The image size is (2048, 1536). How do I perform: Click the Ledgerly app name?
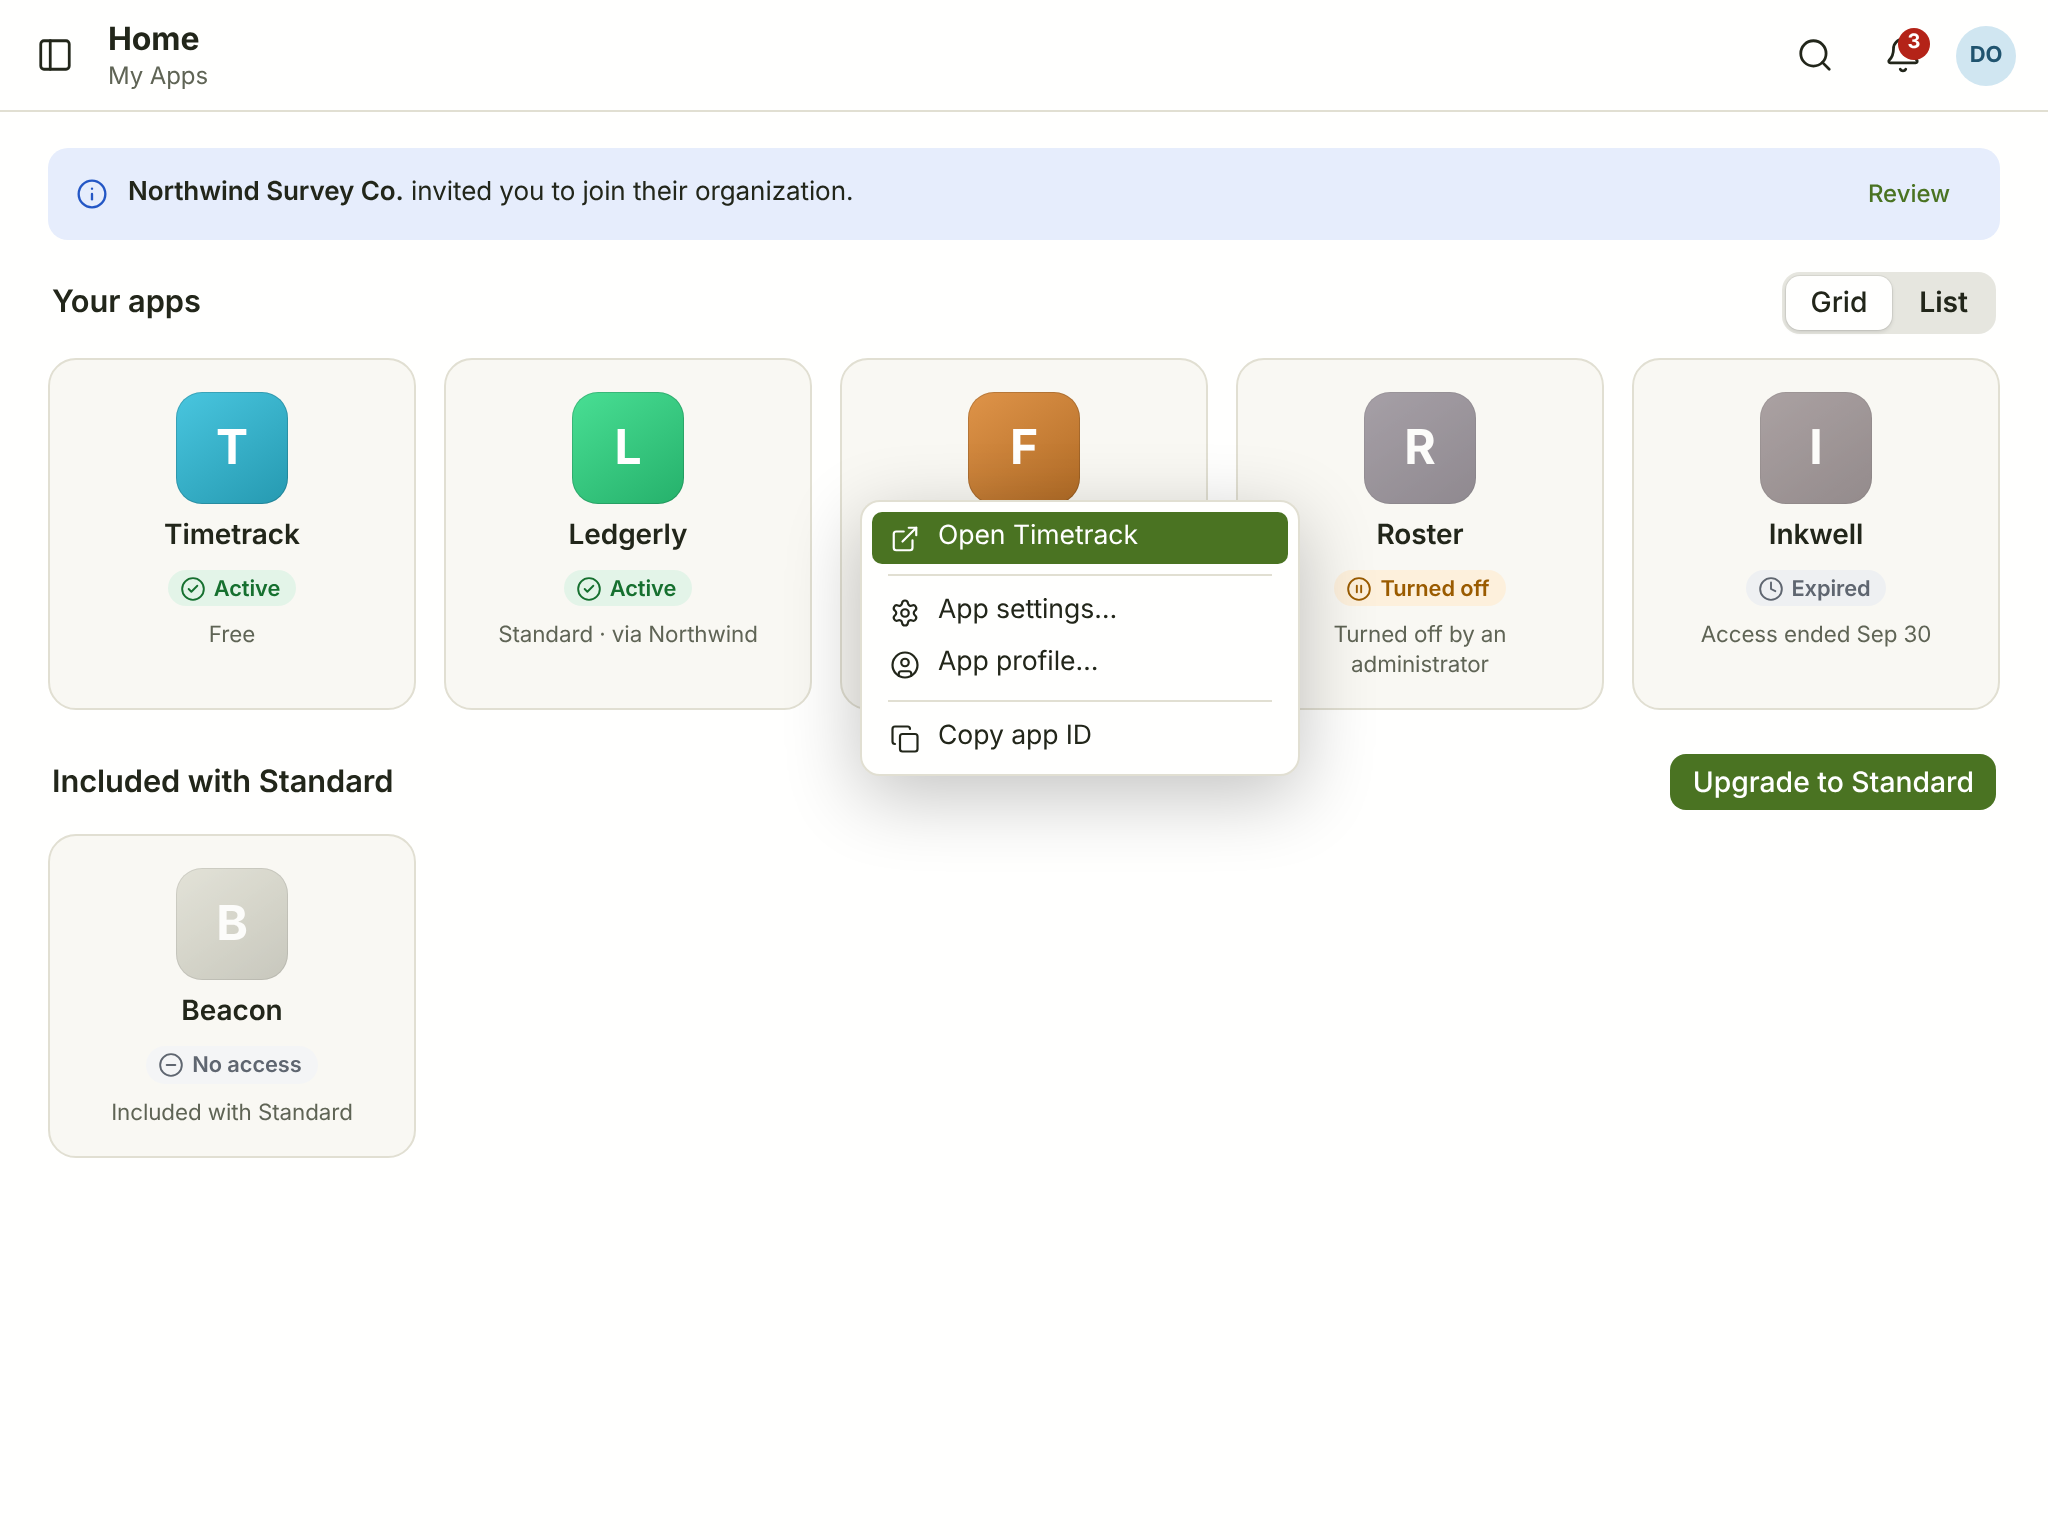(628, 535)
